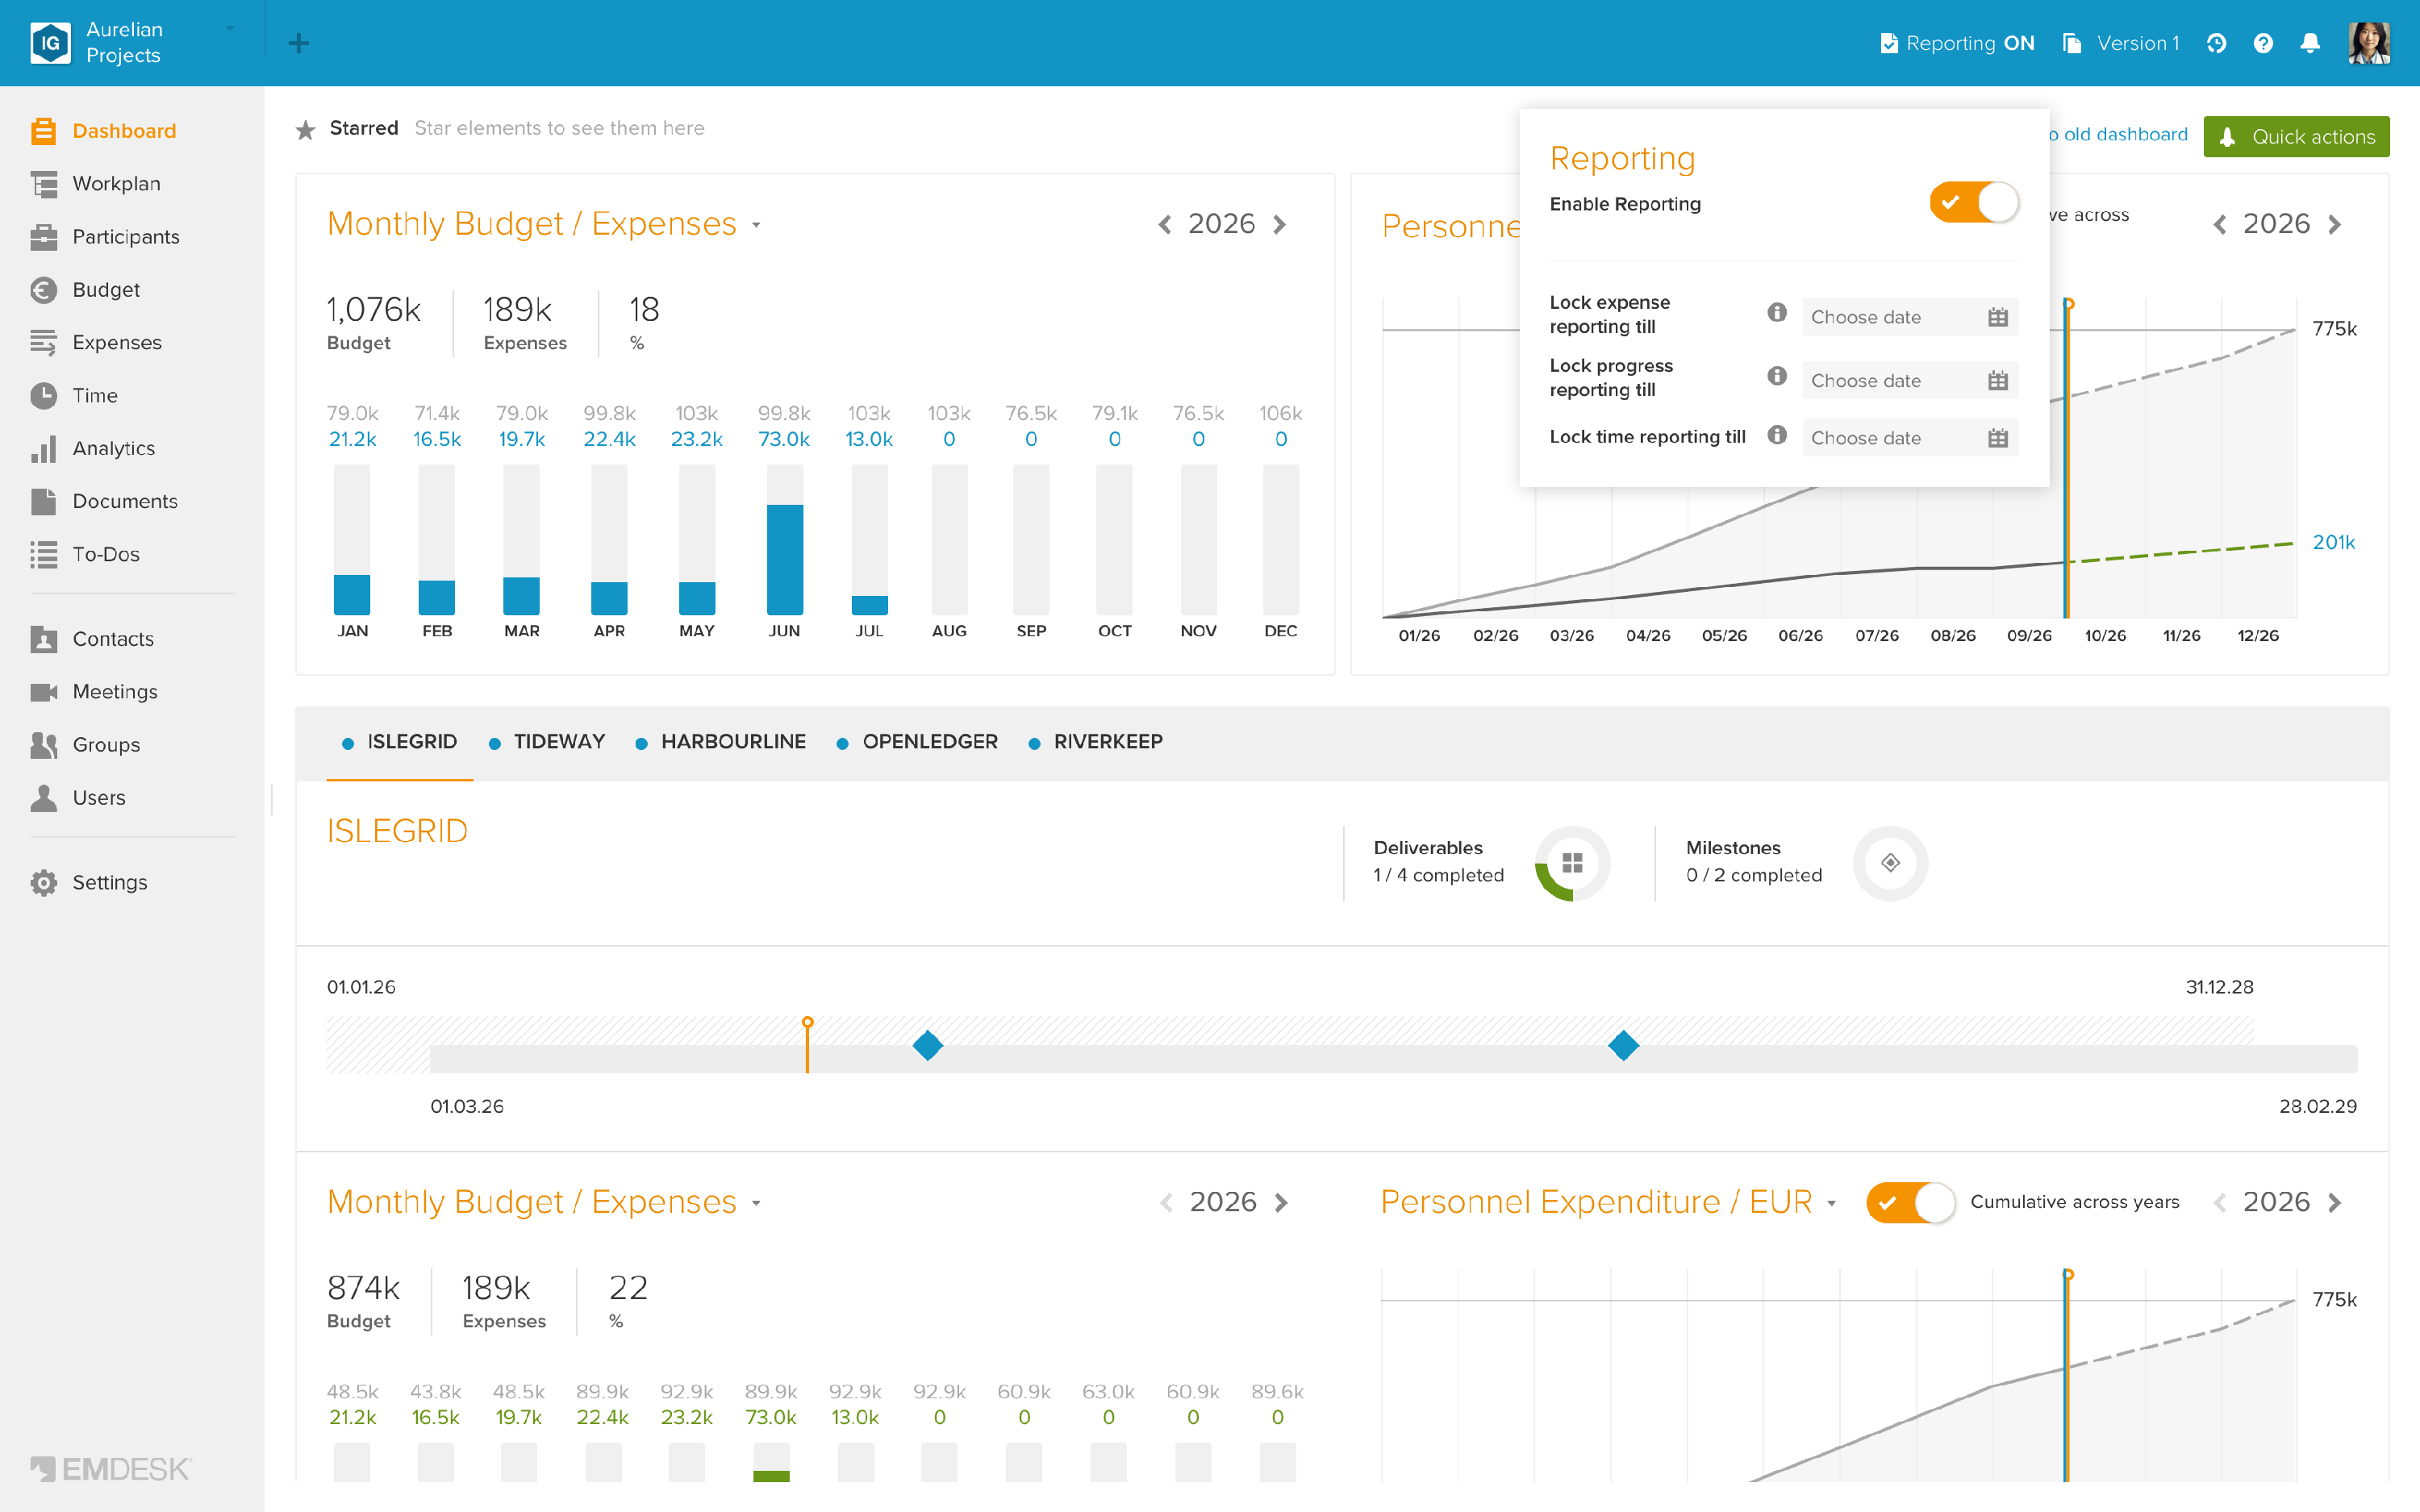Toggle Cumulative across years switch

(1910, 1202)
